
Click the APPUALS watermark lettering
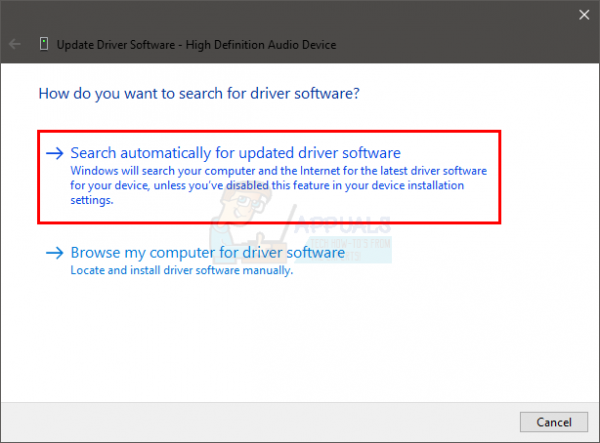coord(343,225)
